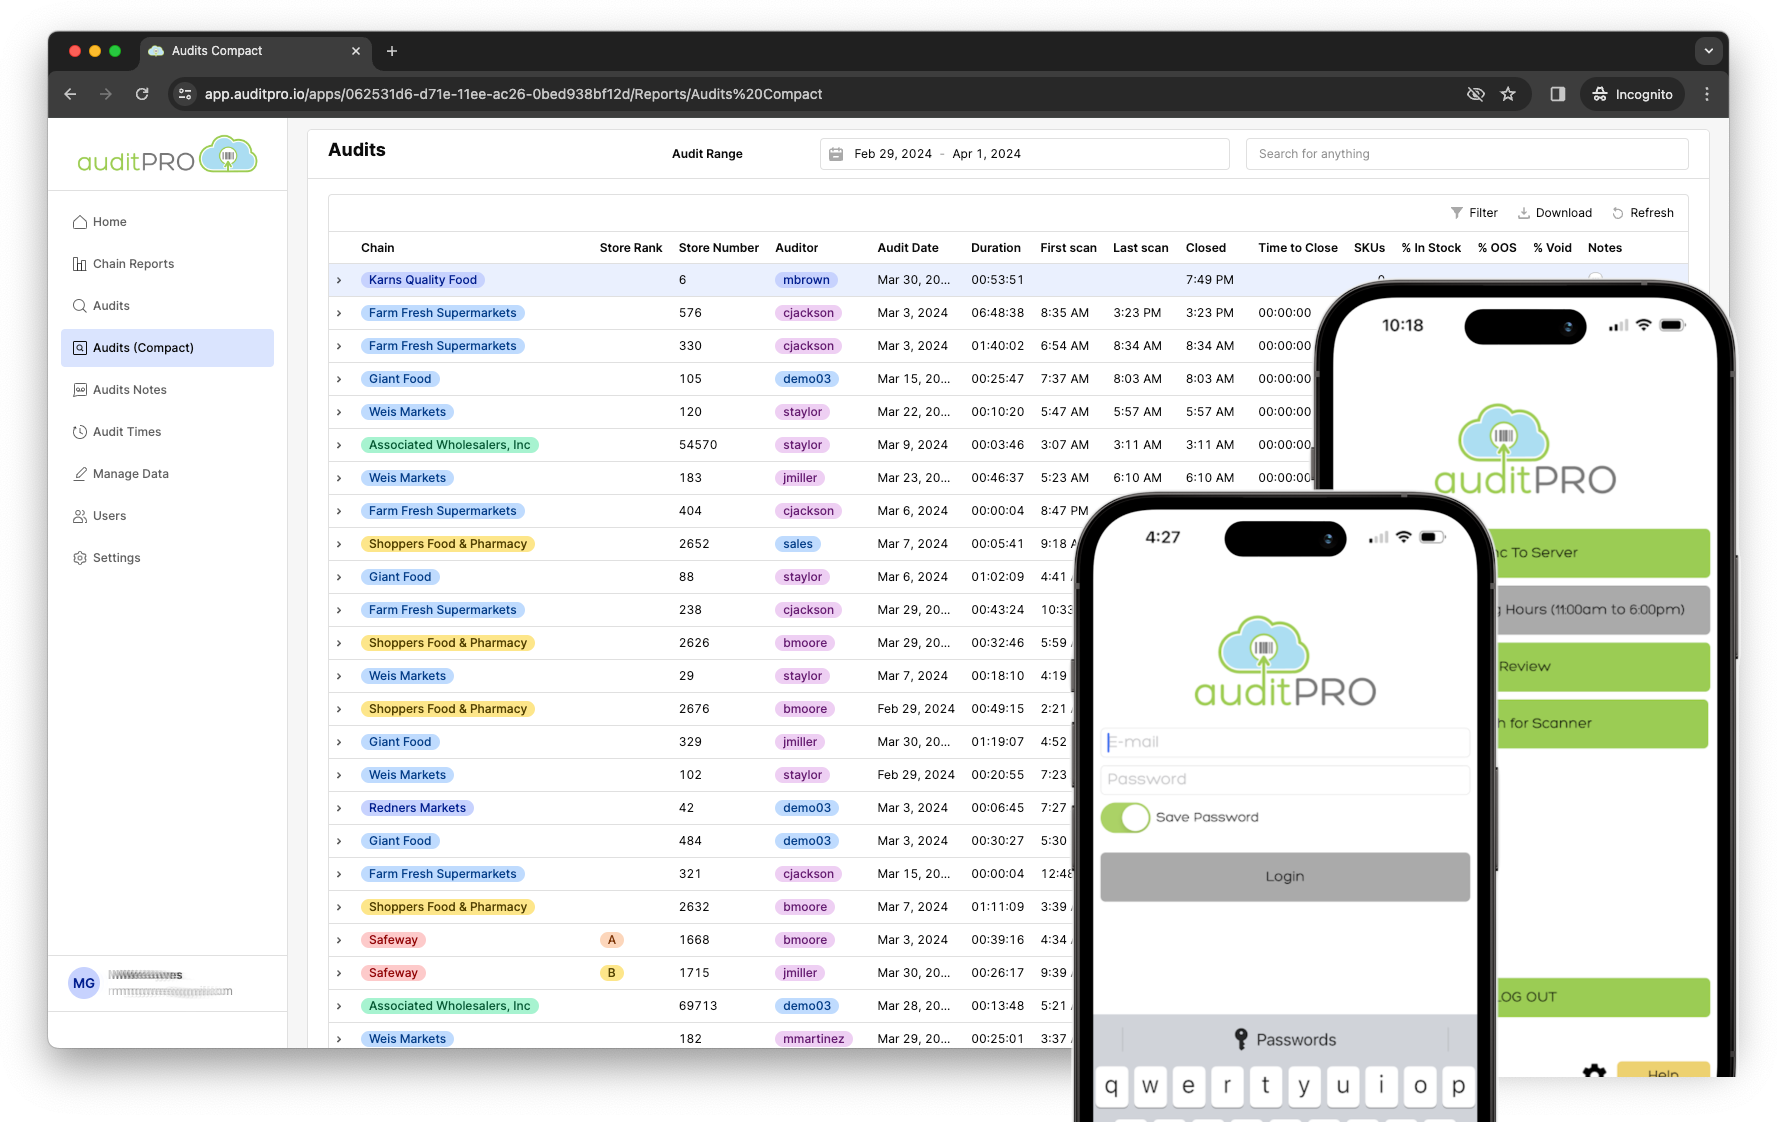Image resolution: width=1777 pixels, height=1122 pixels.
Task: Click browser back arrow
Action: coord(70,94)
